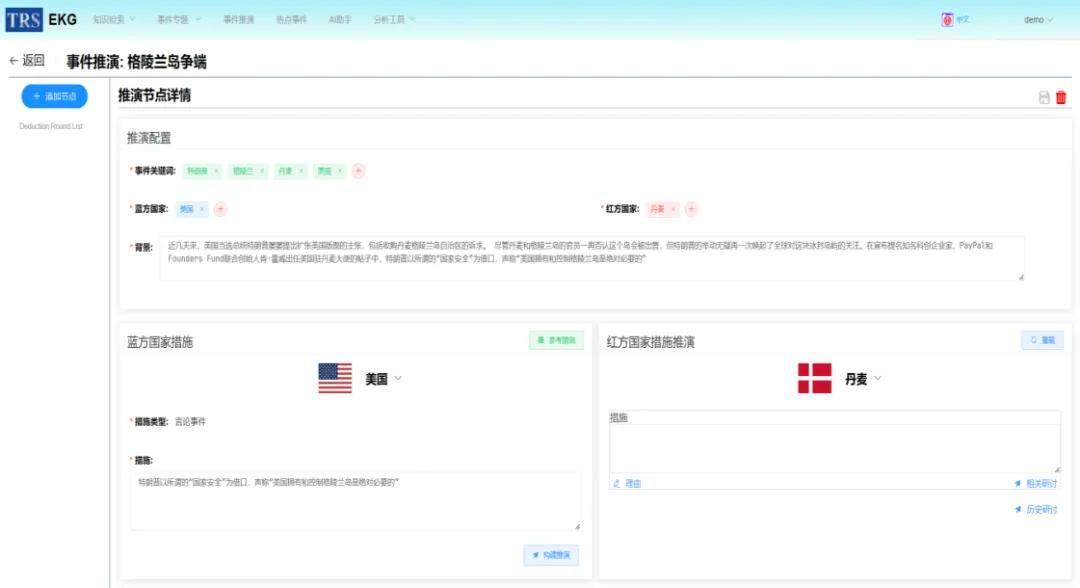Remove the 美国 tag from 蓝方国家

[202, 209]
